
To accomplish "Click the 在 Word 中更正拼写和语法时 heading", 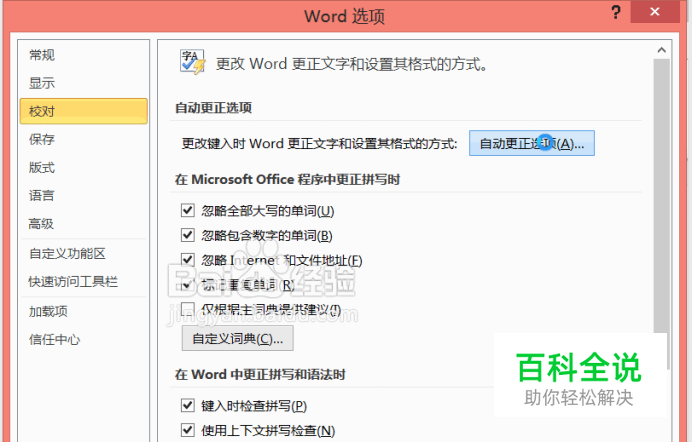I will tap(260, 375).
